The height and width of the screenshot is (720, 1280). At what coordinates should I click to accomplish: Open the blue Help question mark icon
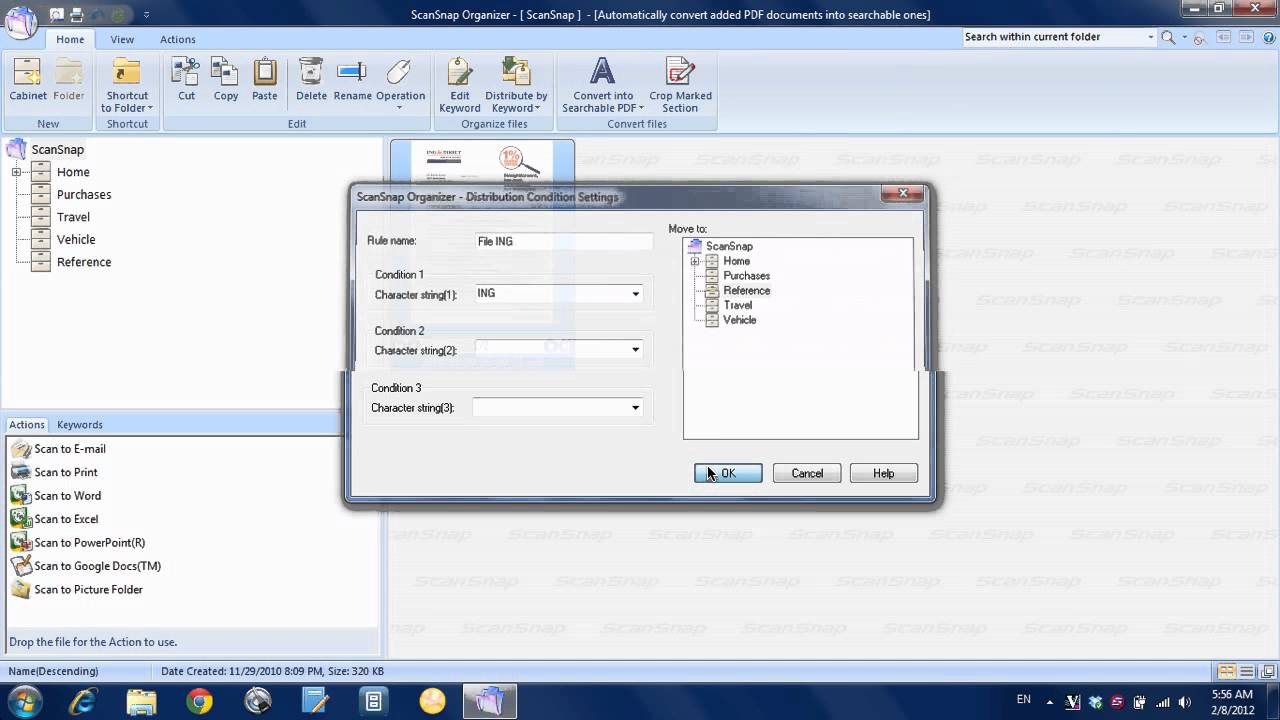(x=1268, y=37)
